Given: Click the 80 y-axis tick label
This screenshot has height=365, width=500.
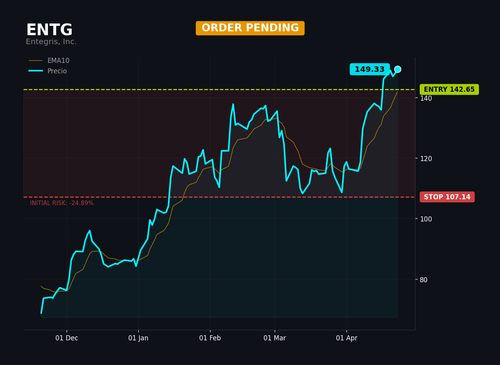Looking at the screenshot, I should pos(423,280).
